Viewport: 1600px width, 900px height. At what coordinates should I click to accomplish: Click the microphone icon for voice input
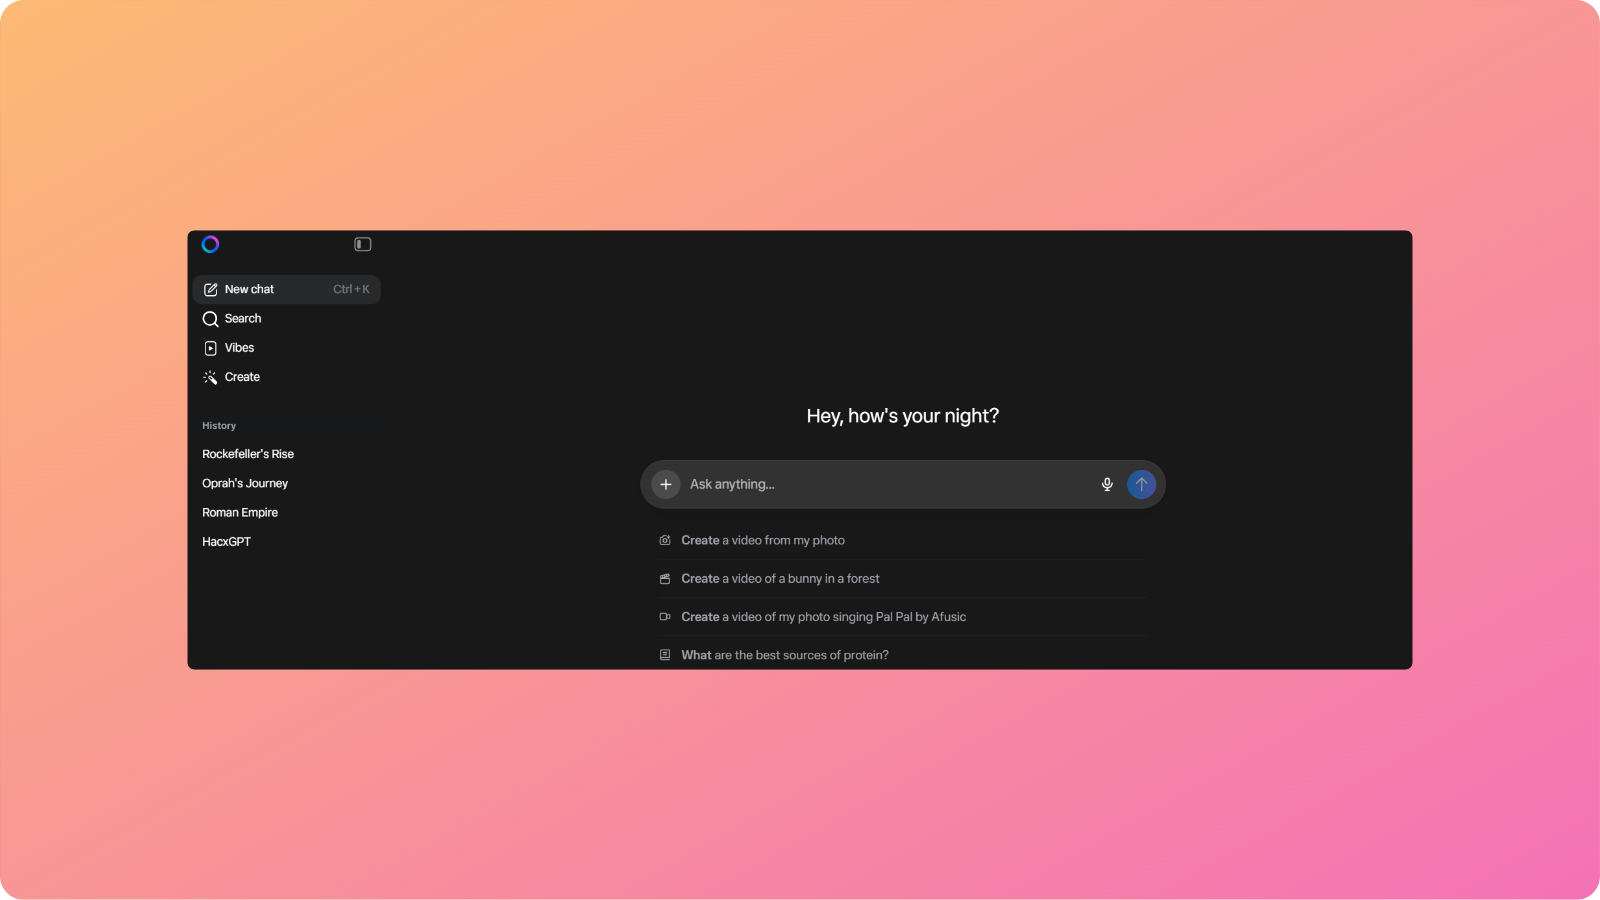pos(1107,484)
